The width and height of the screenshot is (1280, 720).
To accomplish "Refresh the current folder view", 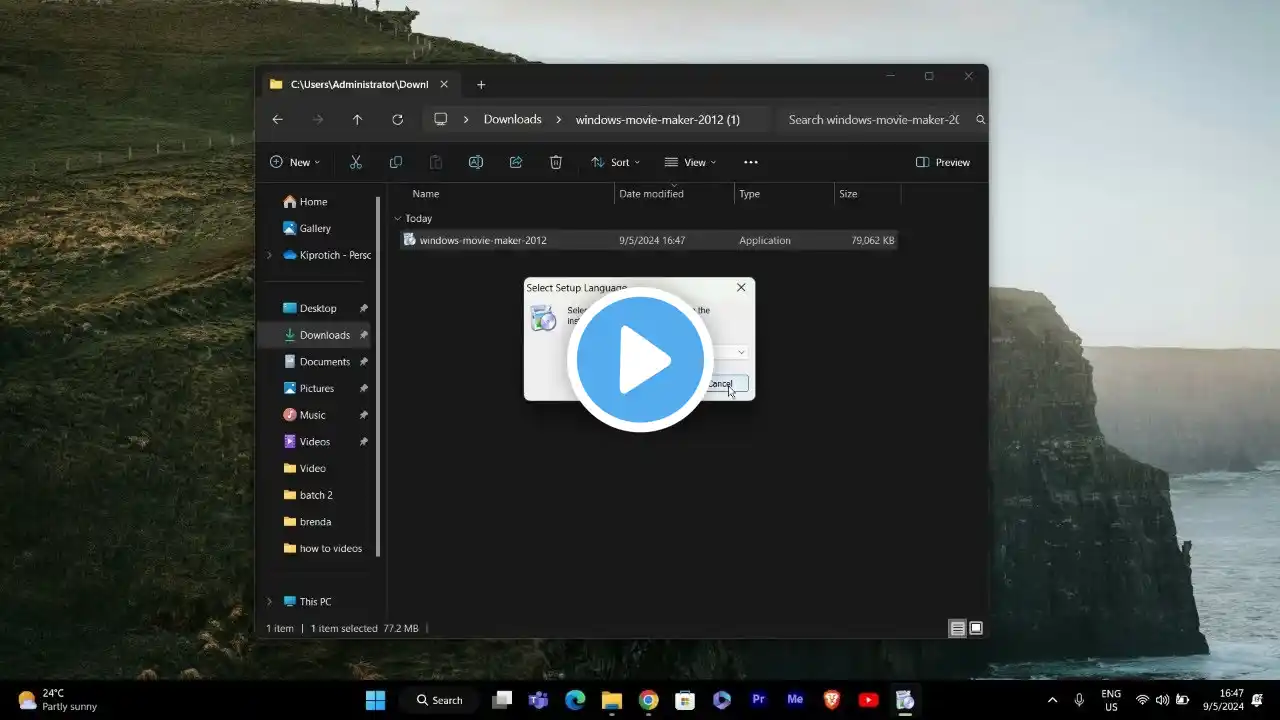I will (x=397, y=120).
